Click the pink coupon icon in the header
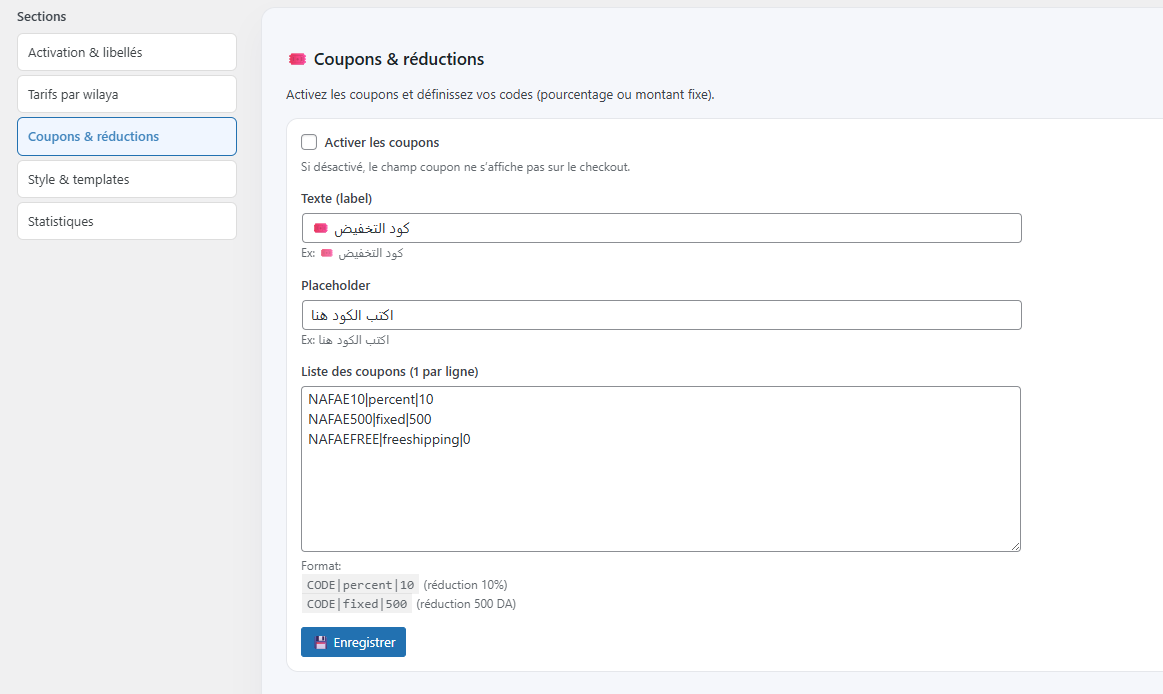Screen dimensions: 1163x694 tap(296, 59)
